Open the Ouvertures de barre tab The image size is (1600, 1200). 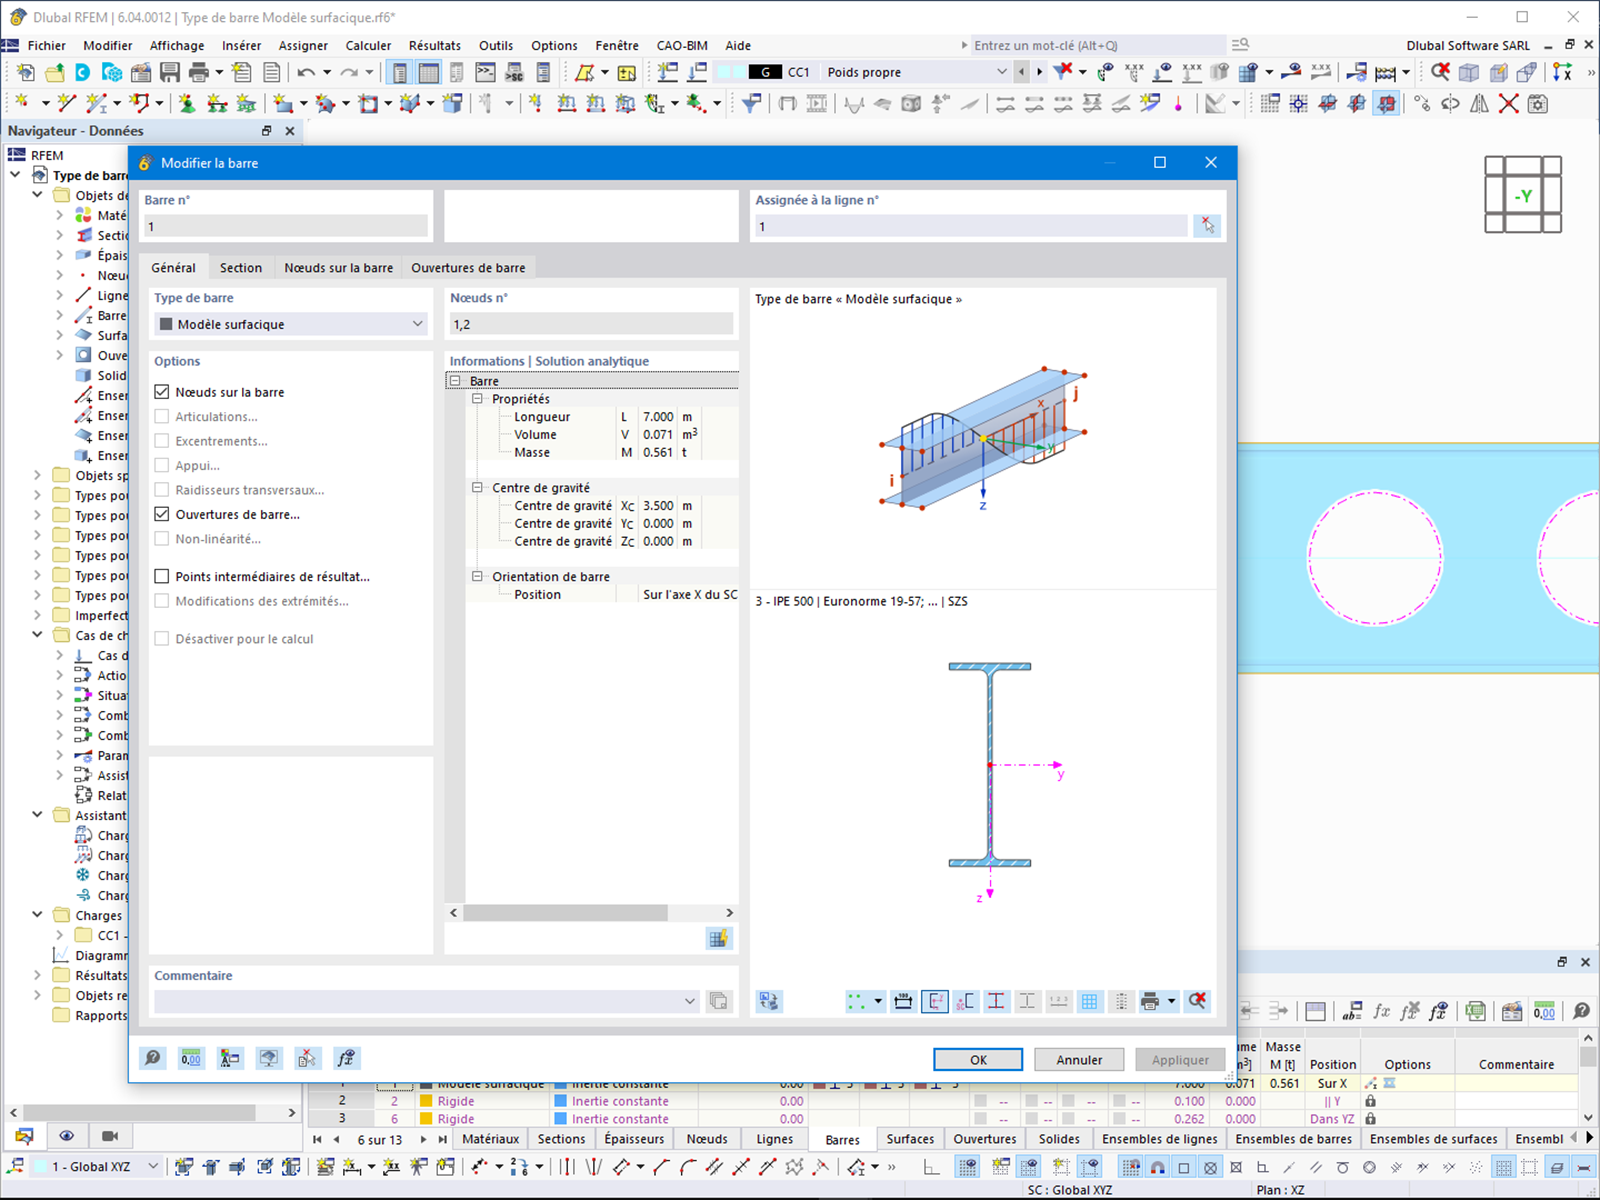point(468,267)
